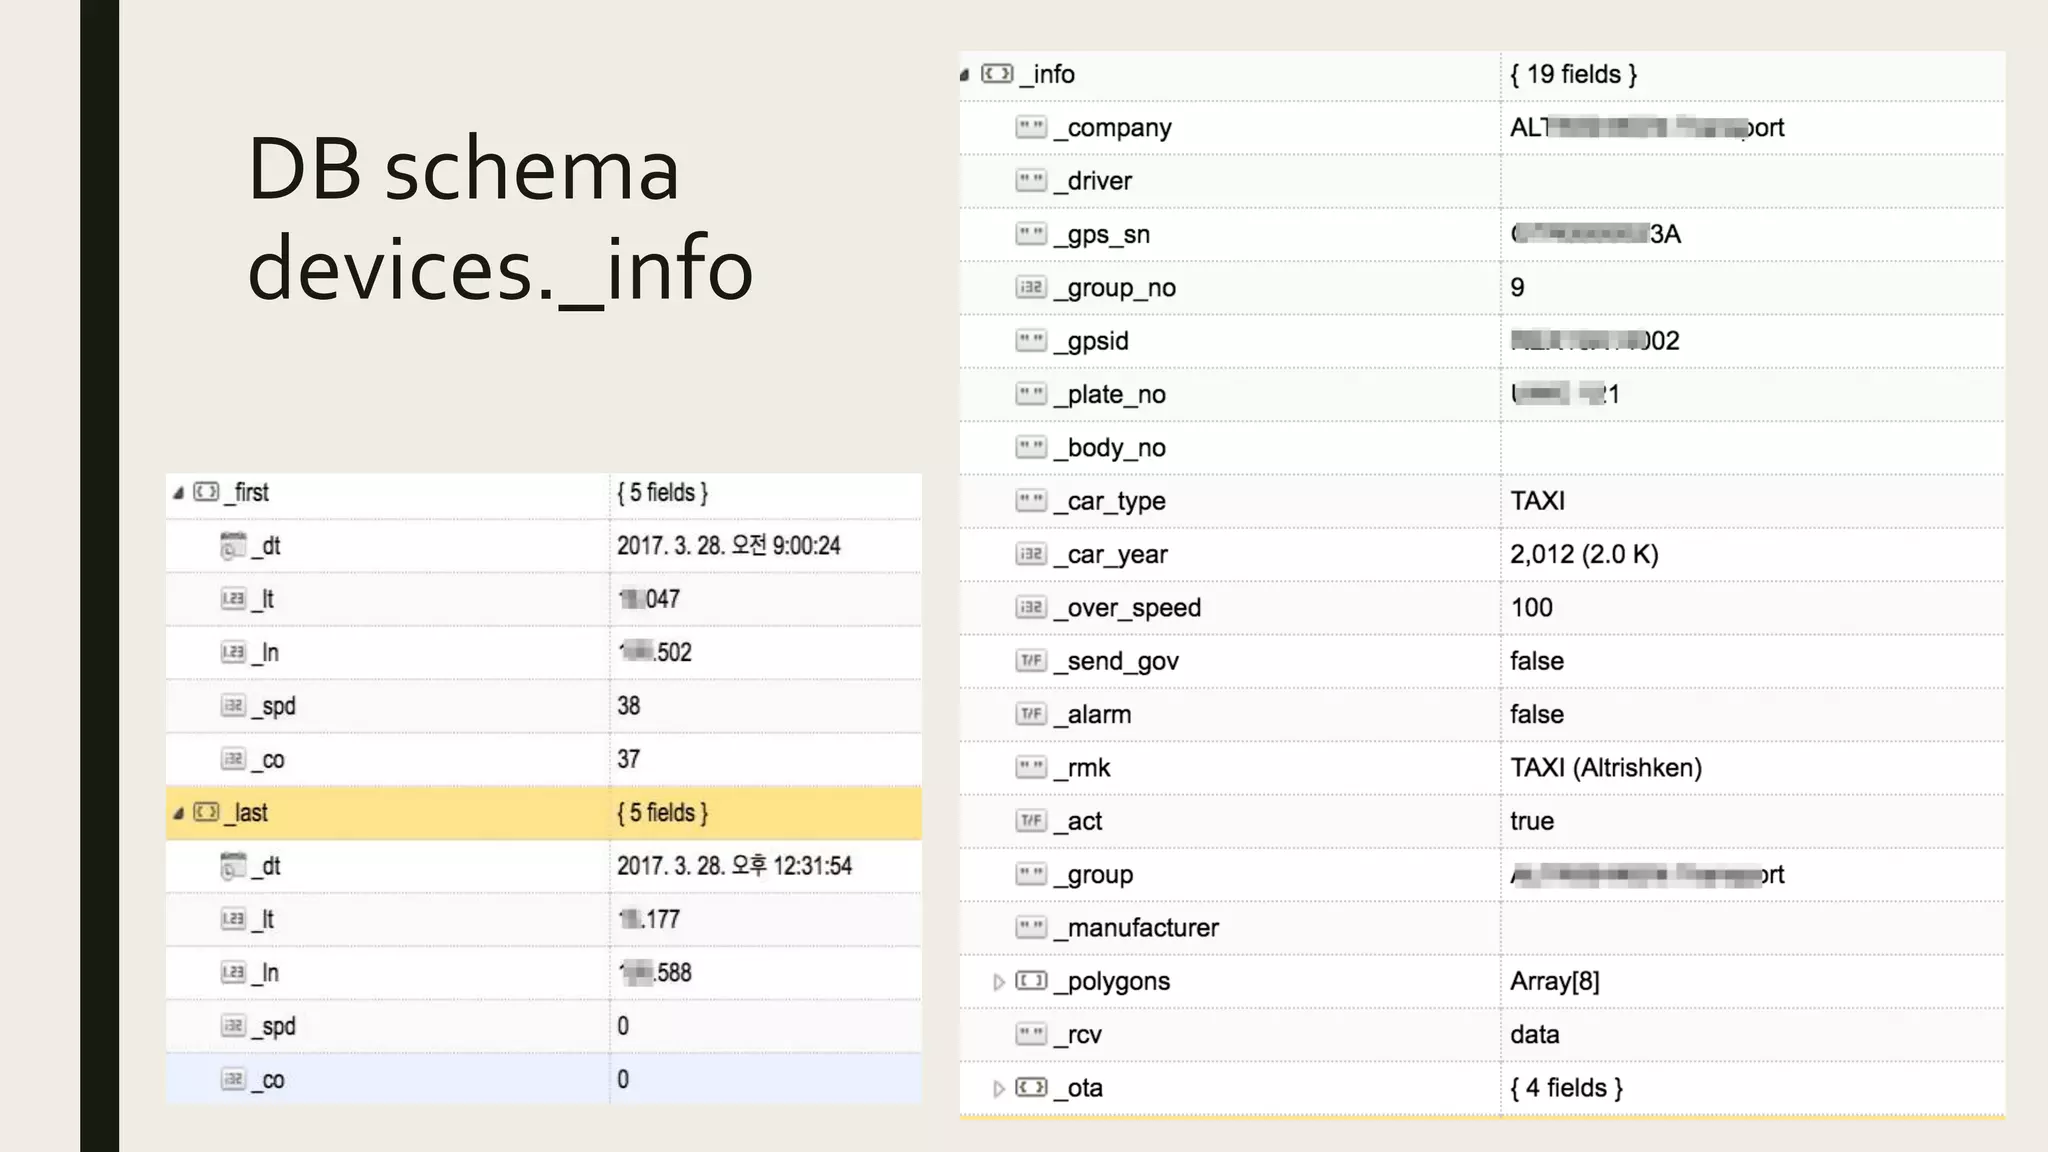
Task: Click the int32 icon for _group_no
Action: pyautogui.click(x=1031, y=288)
